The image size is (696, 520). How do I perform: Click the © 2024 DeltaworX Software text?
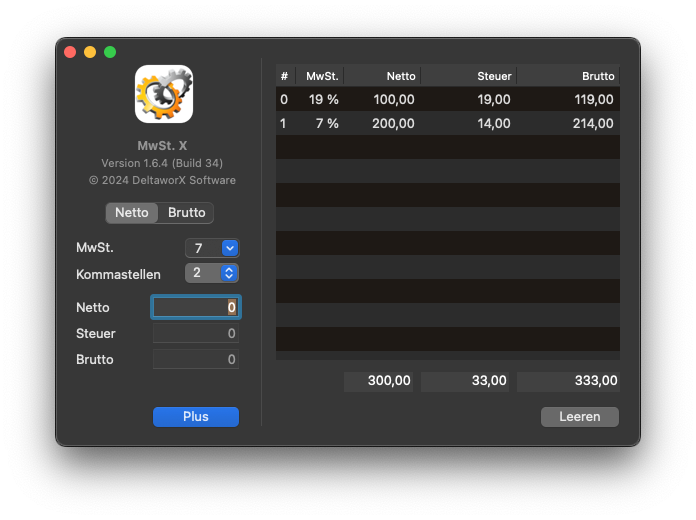click(162, 180)
